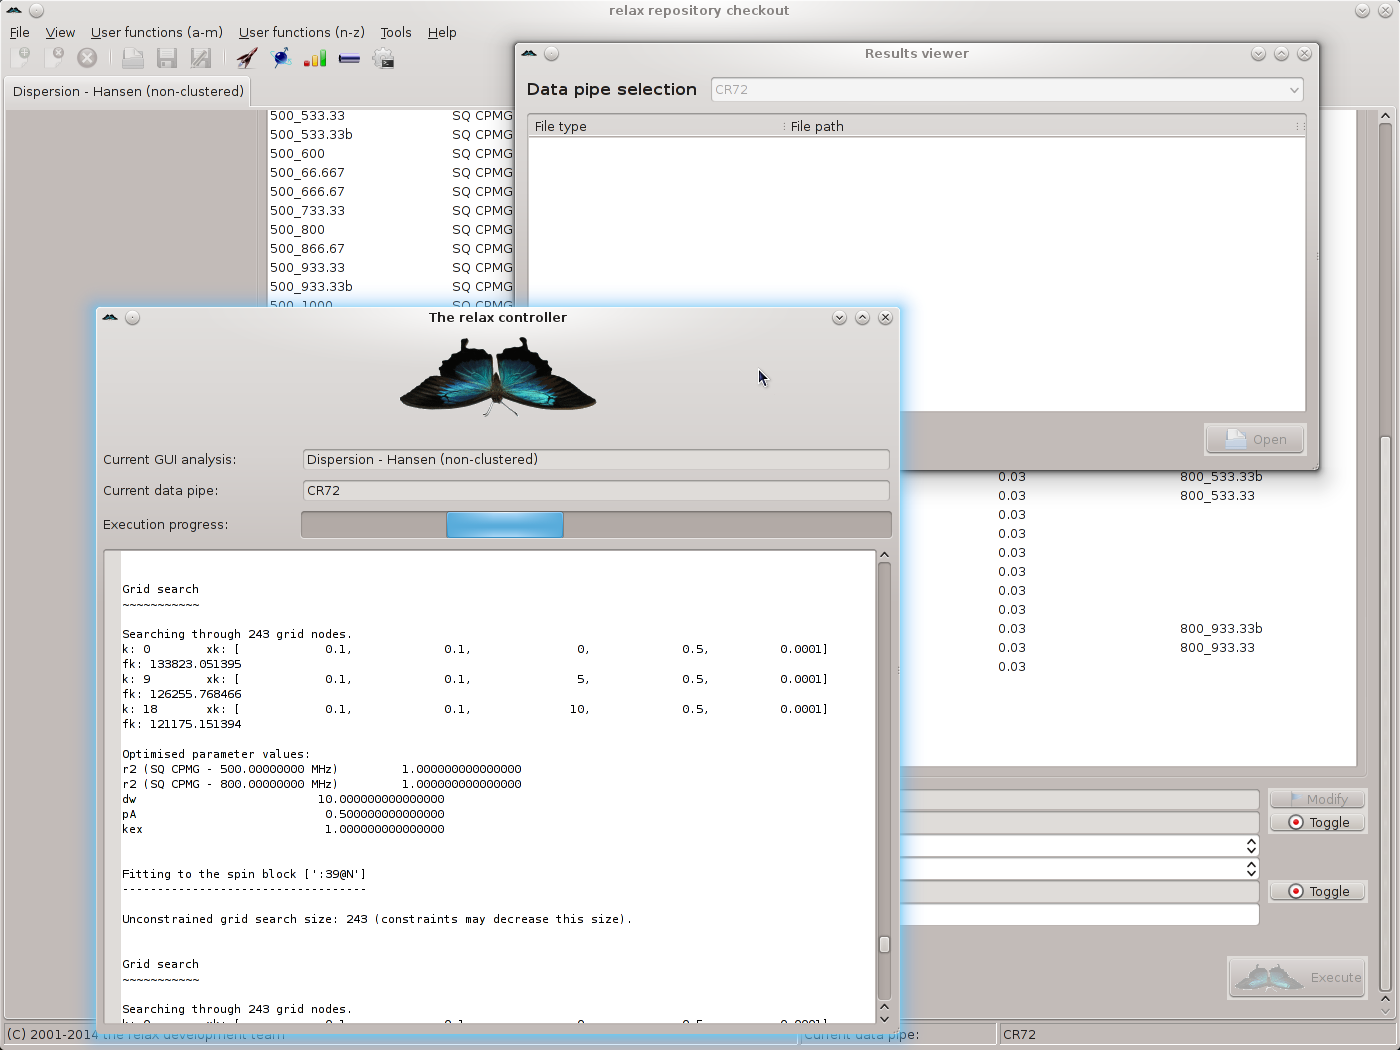Open results viewer bar chart icon

point(315,58)
